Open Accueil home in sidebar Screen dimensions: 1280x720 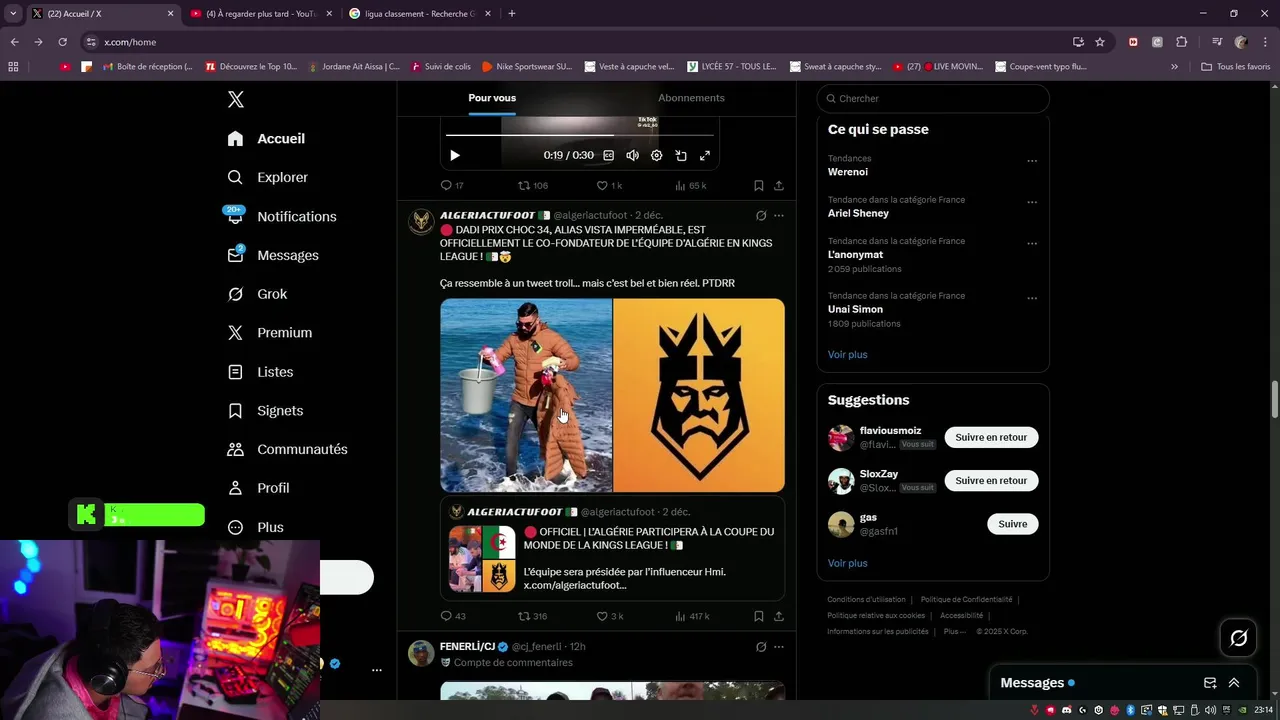click(x=266, y=139)
